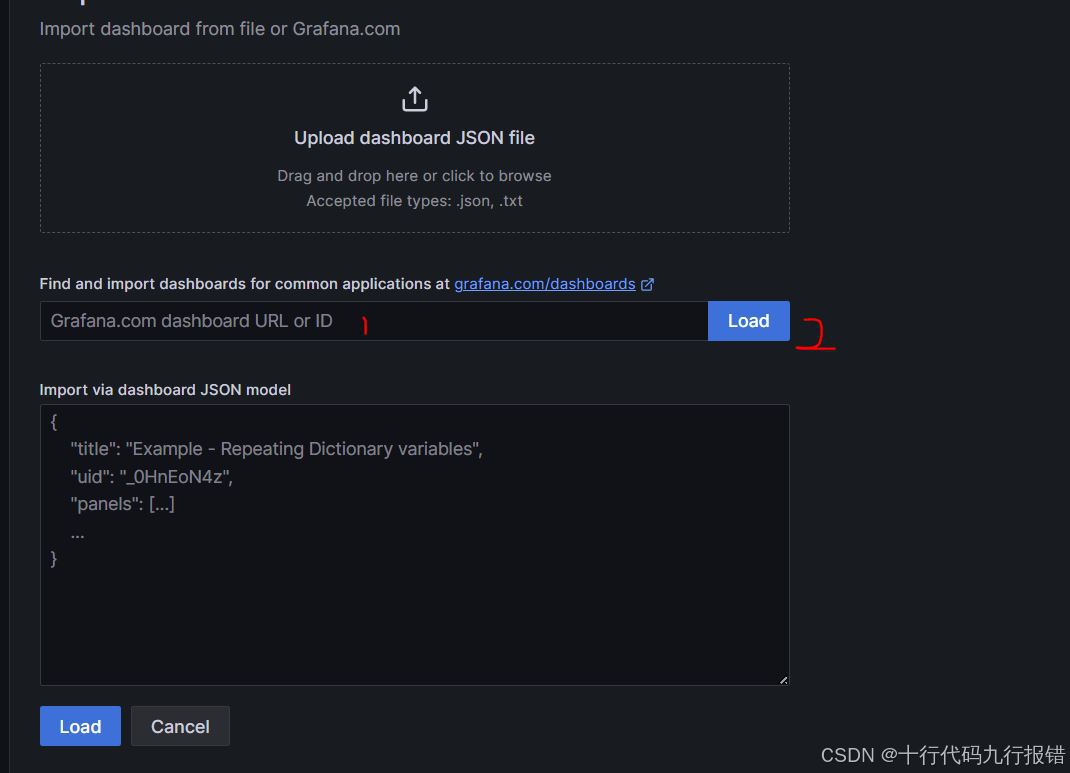This screenshot has height=773, width=1070.
Task: Click the Cancel button
Action: (x=180, y=726)
